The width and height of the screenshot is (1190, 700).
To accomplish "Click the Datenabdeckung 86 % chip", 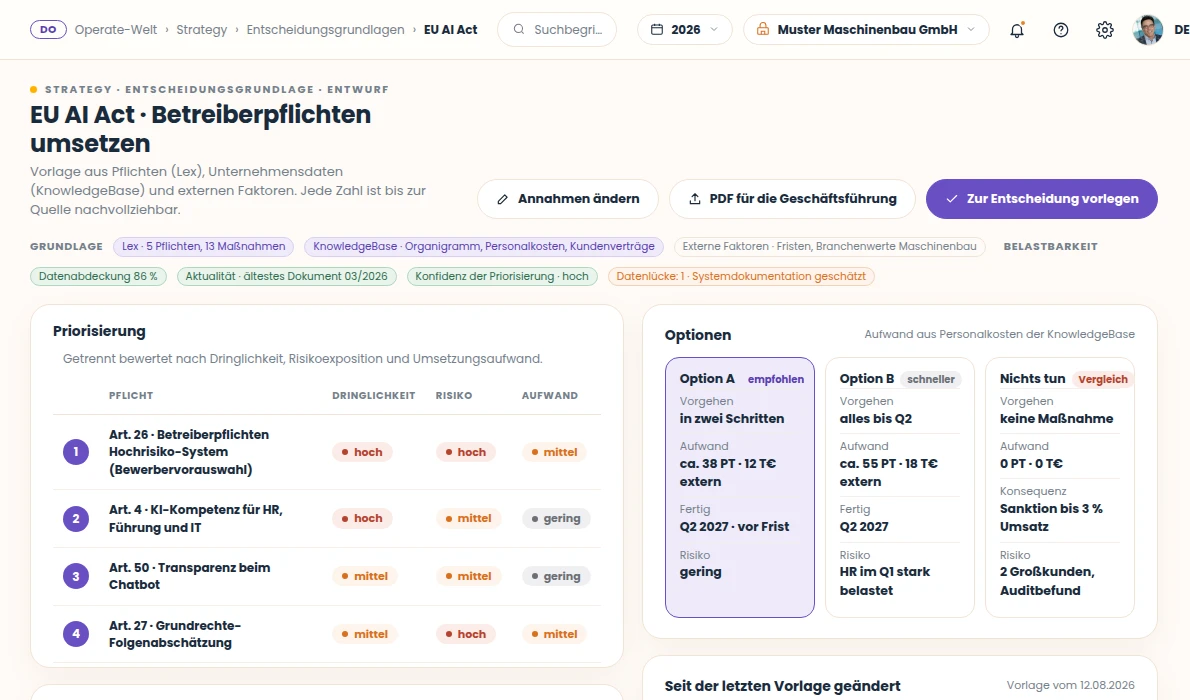I will [98, 276].
